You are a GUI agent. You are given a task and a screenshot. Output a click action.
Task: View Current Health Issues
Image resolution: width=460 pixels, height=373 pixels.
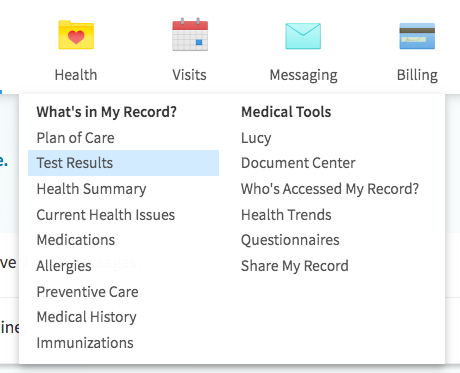coord(106,215)
